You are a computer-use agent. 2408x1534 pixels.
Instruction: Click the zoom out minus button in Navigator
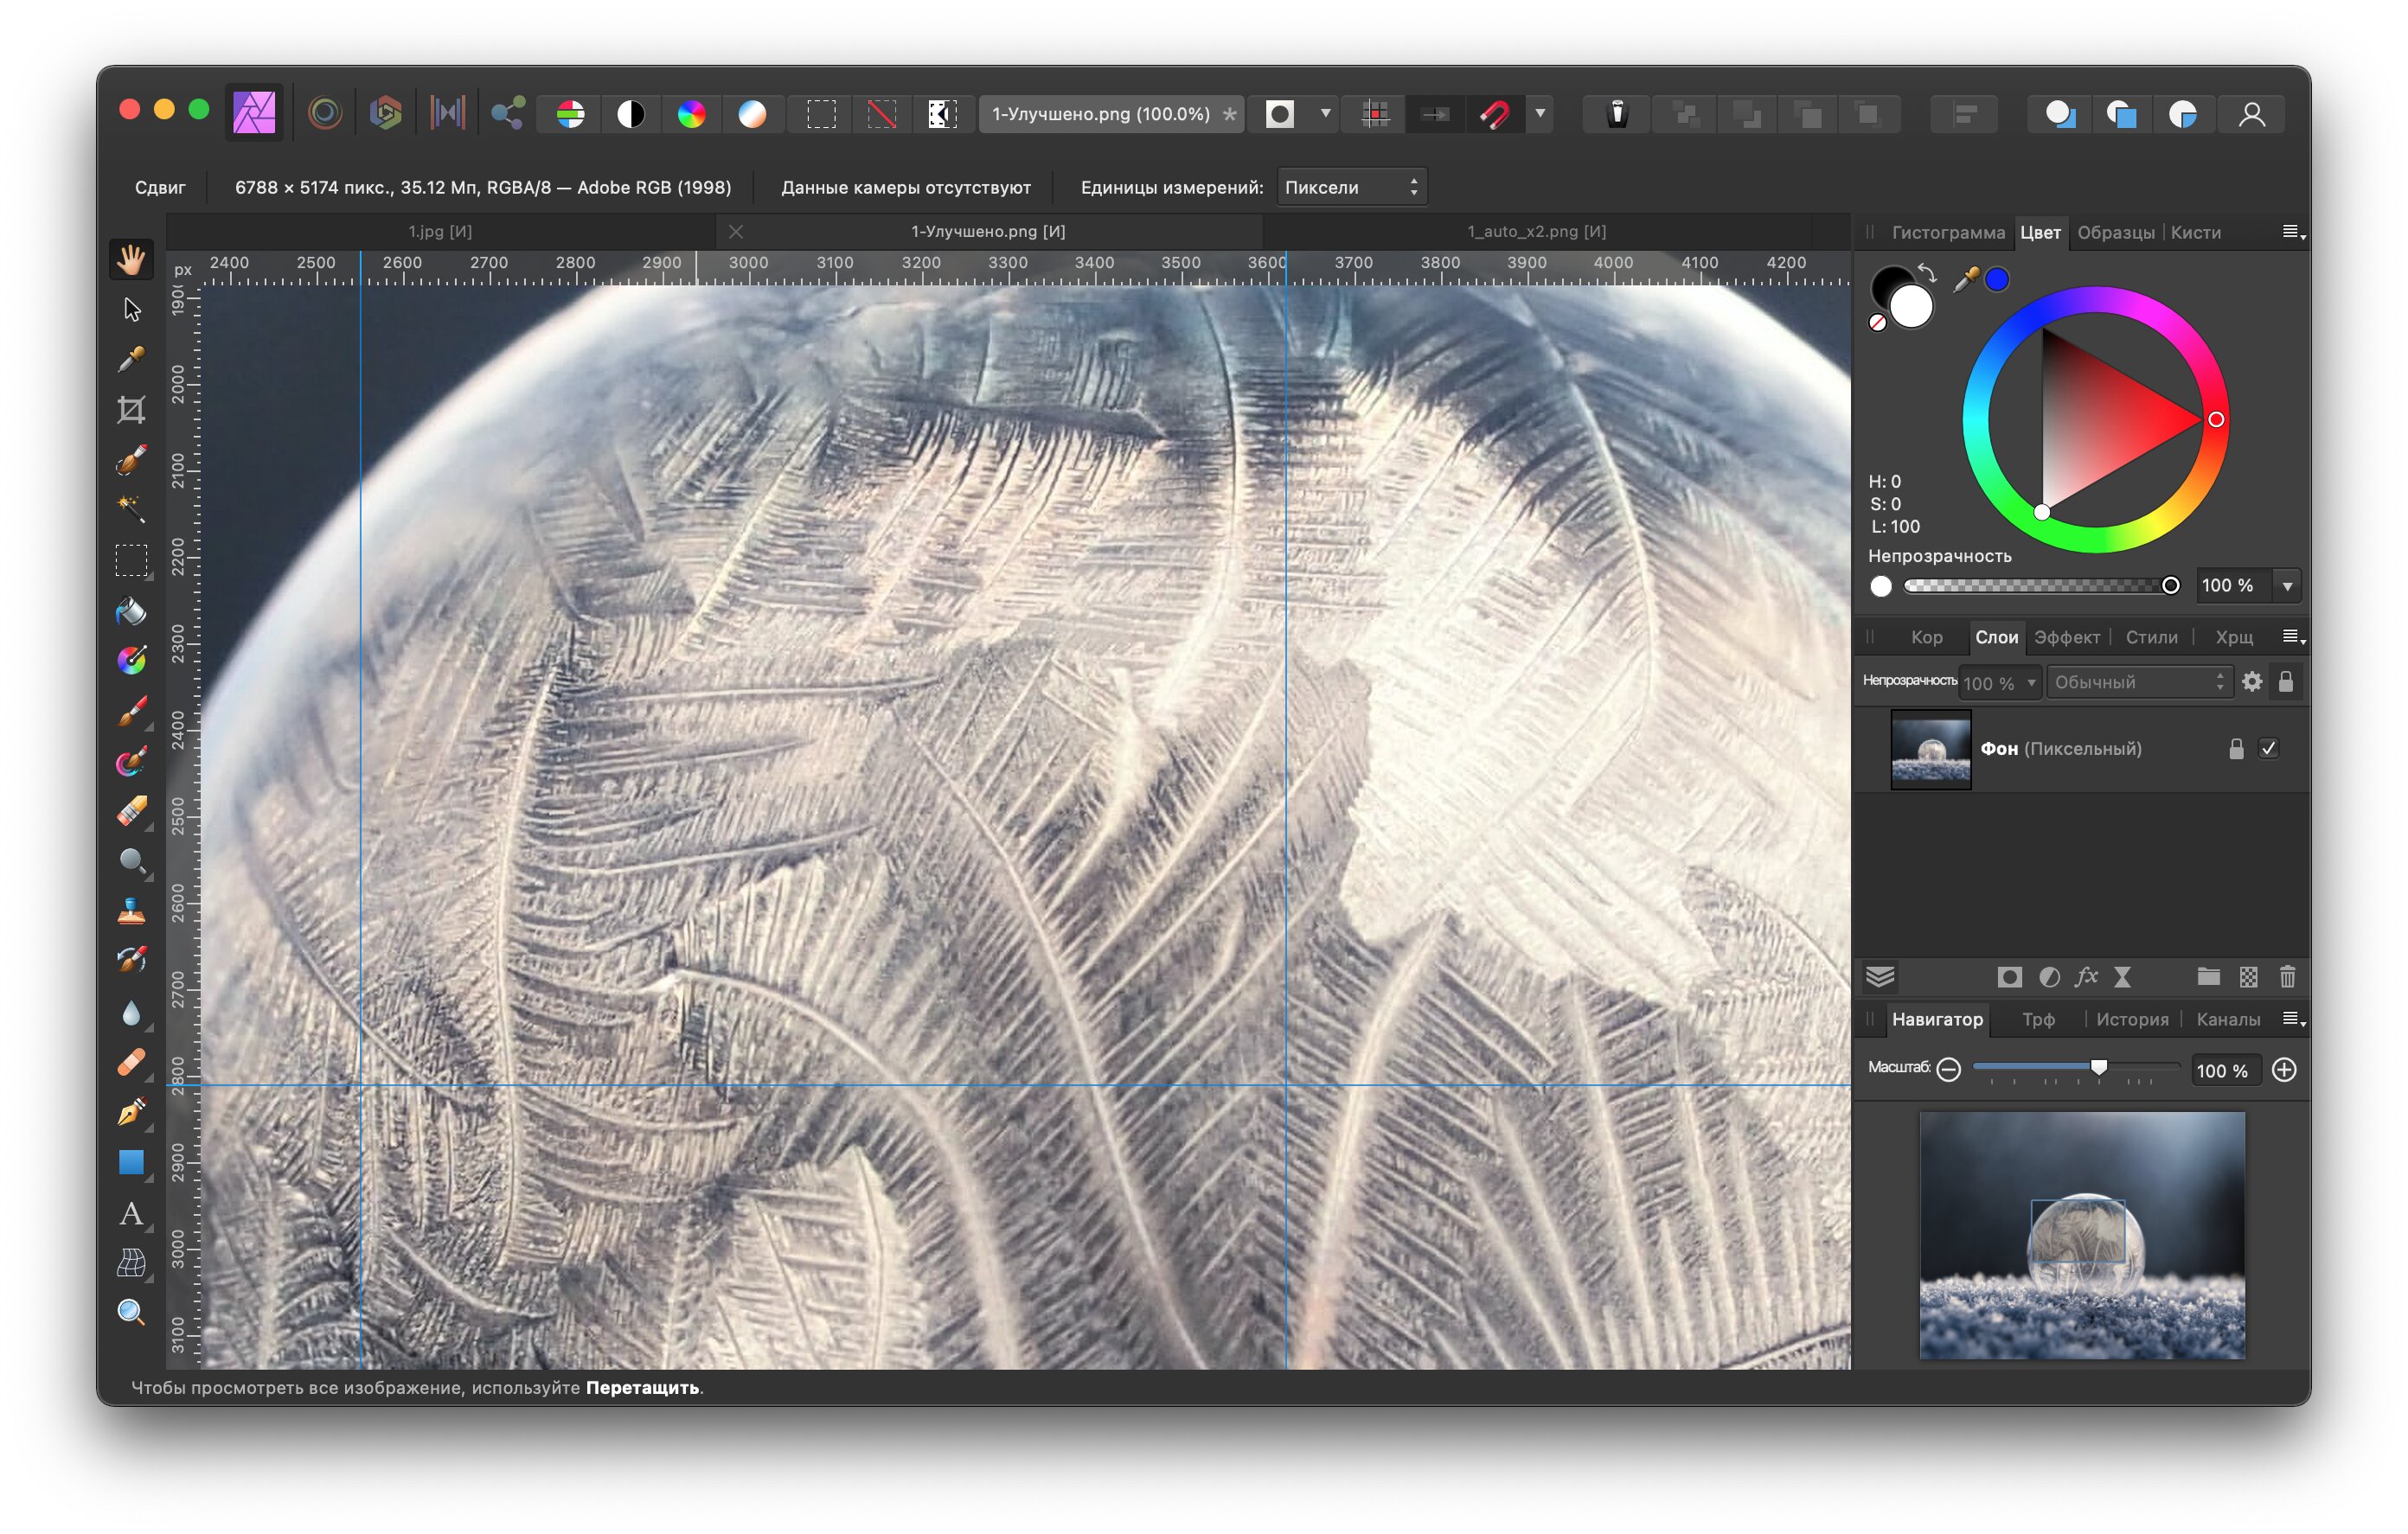pos(1948,1069)
